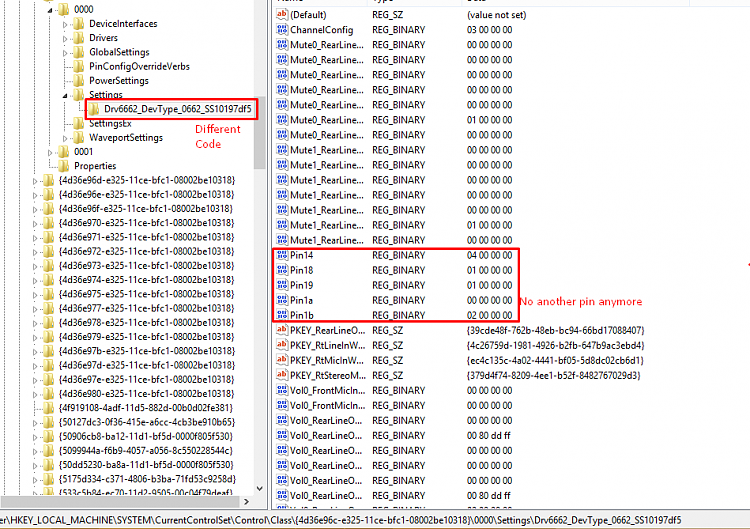Select the Properties key
The width and height of the screenshot is (750, 529).
coord(95,166)
